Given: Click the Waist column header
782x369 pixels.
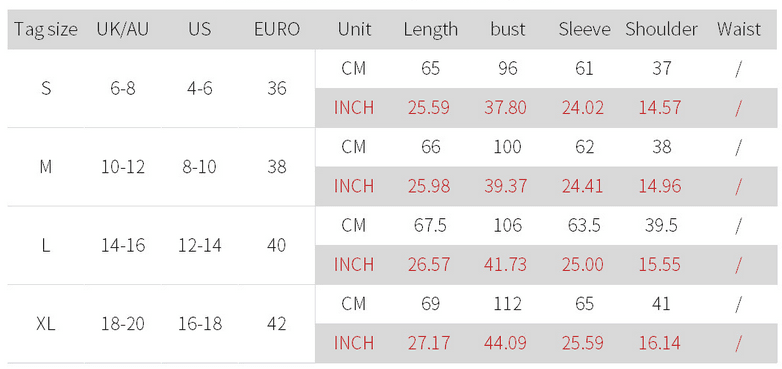Looking at the screenshot, I should [x=739, y=29].
